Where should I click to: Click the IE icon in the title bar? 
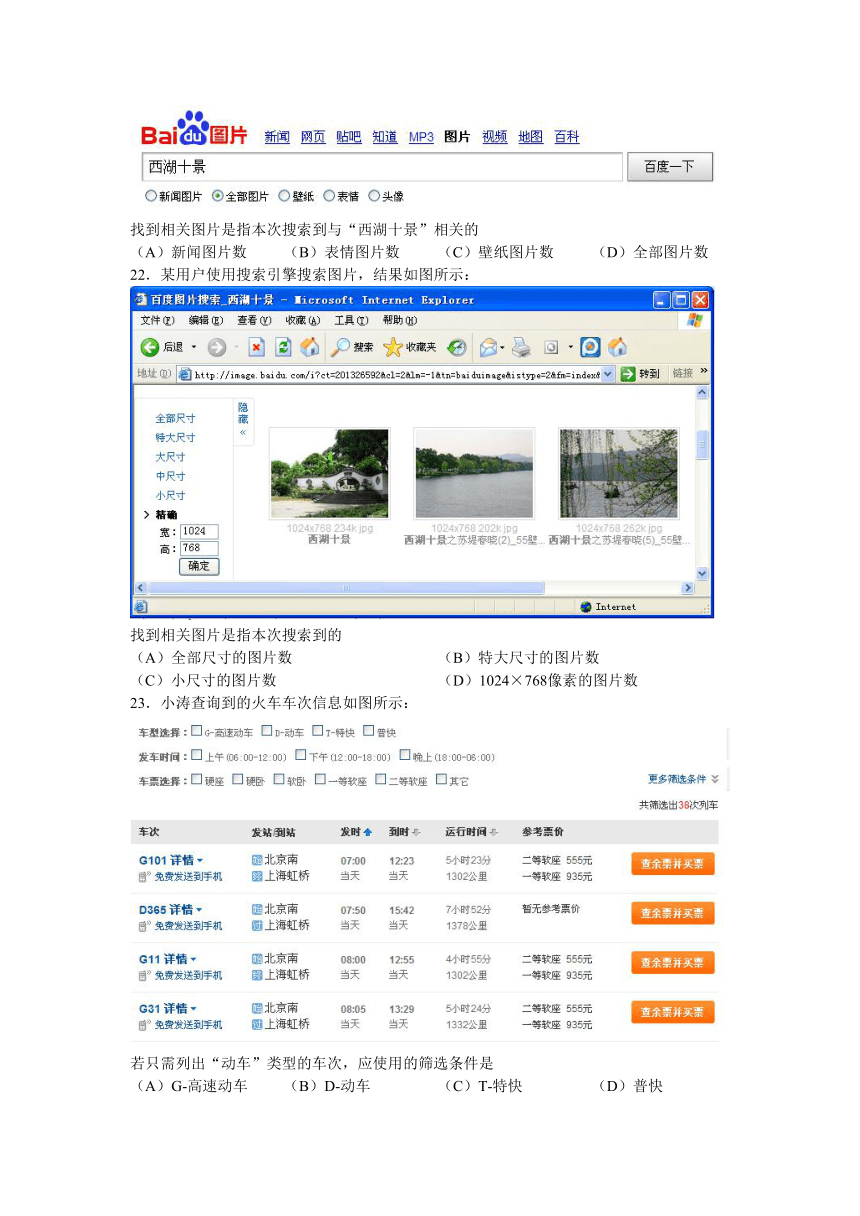(x=141, y=300)
